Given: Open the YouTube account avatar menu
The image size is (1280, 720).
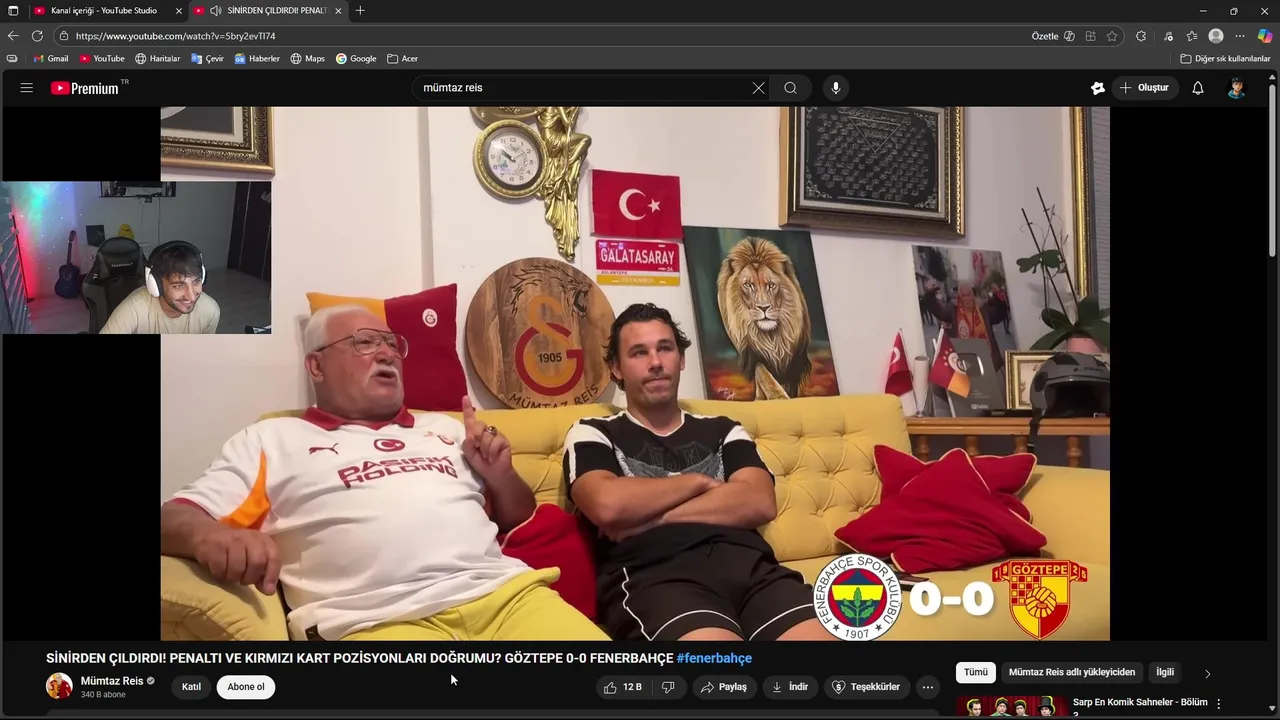Looking at the screenshot, I should pyautogui.click(x=1237, y=88).
